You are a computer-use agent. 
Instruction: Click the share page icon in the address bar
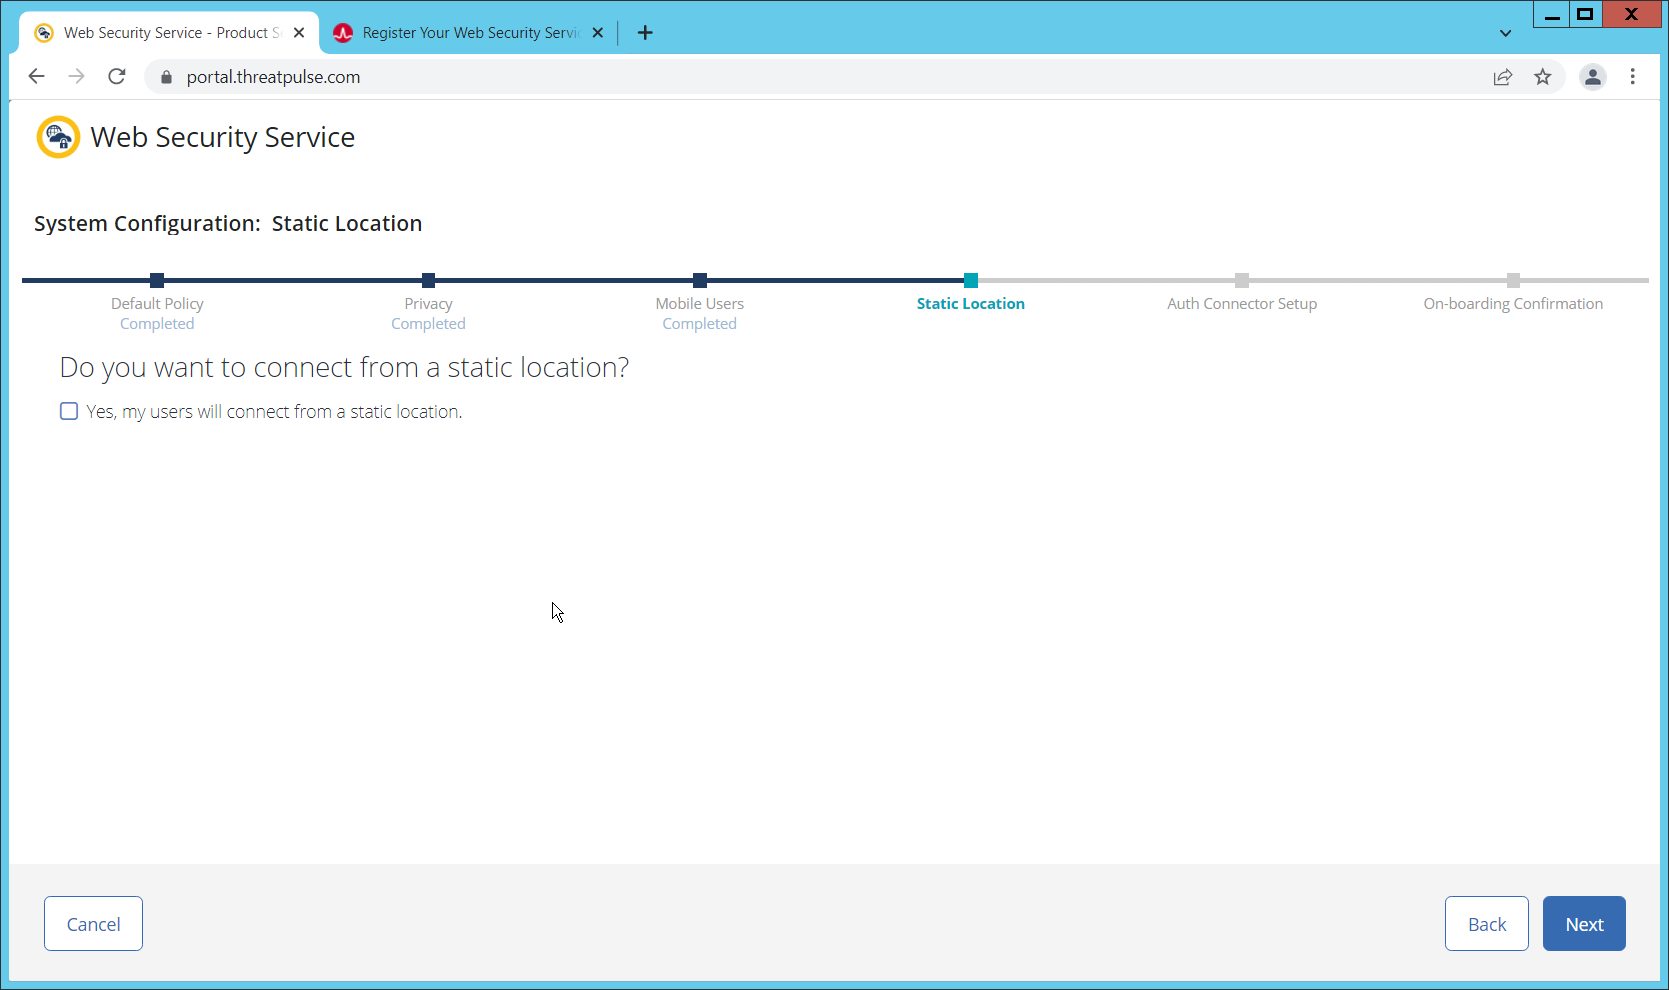pos(1502,77)
